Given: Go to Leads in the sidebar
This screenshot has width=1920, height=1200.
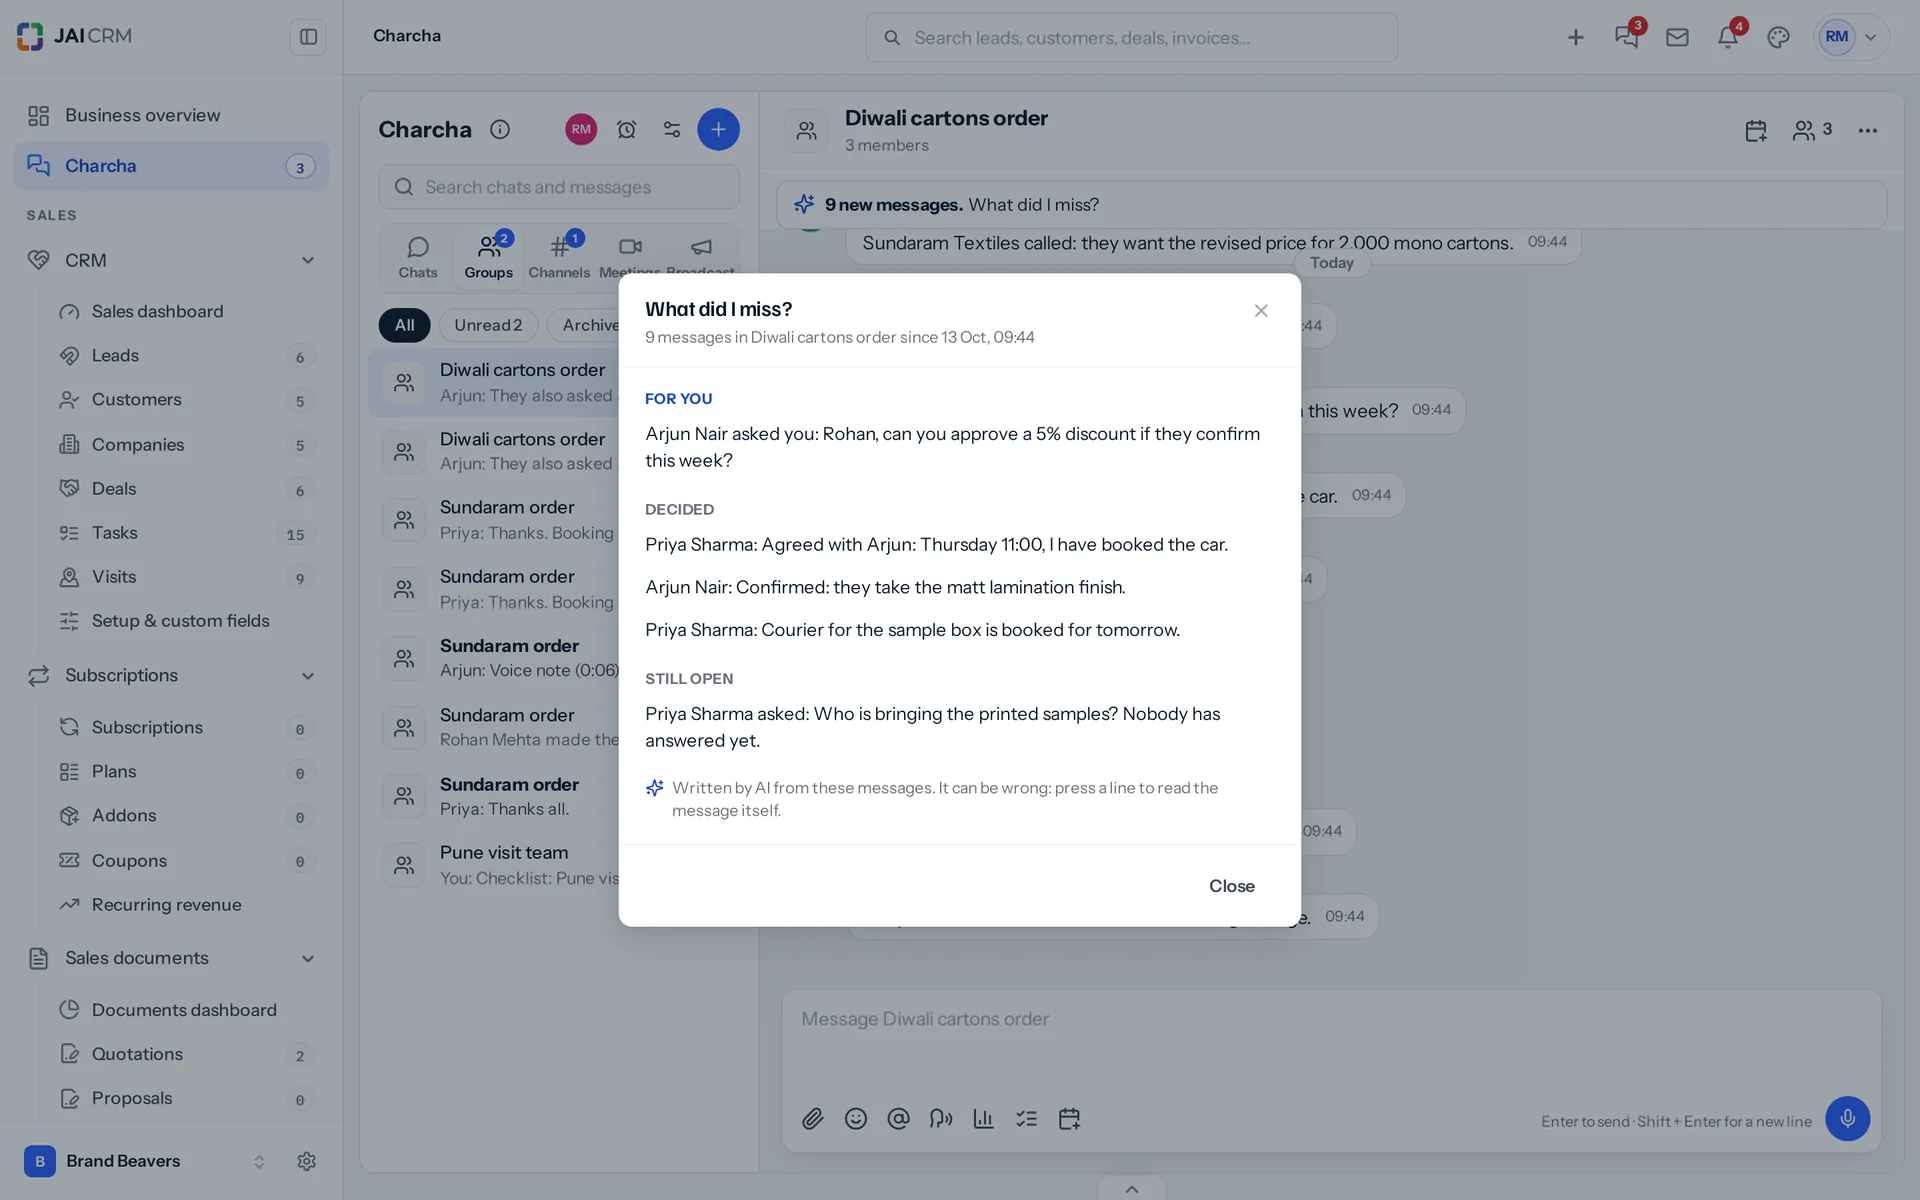Looking at the screenshot, I should pos(186,356).
